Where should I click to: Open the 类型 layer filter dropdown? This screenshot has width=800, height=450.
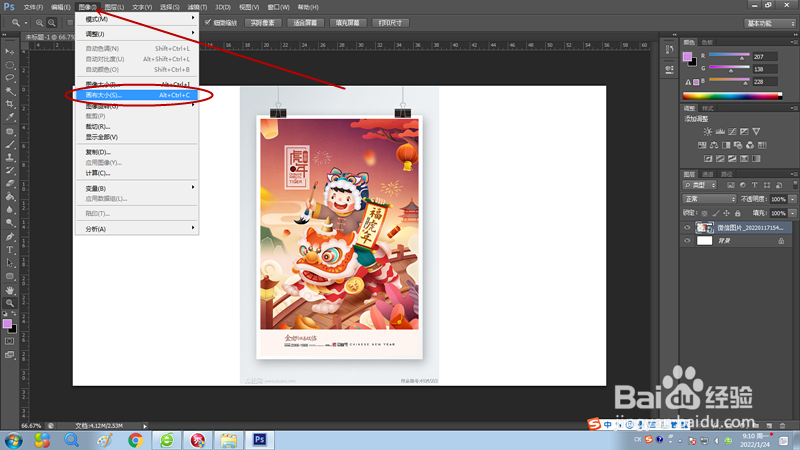699,185
